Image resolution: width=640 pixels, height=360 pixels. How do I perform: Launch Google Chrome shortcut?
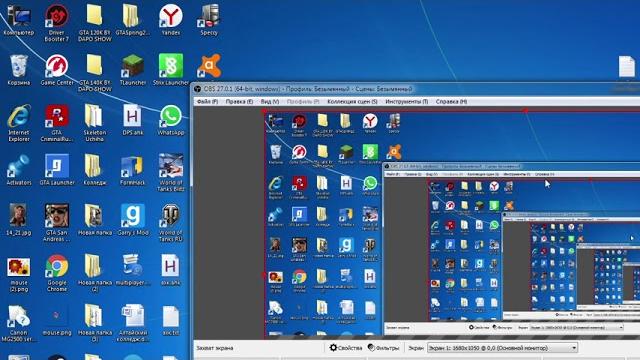coord(57,273)
